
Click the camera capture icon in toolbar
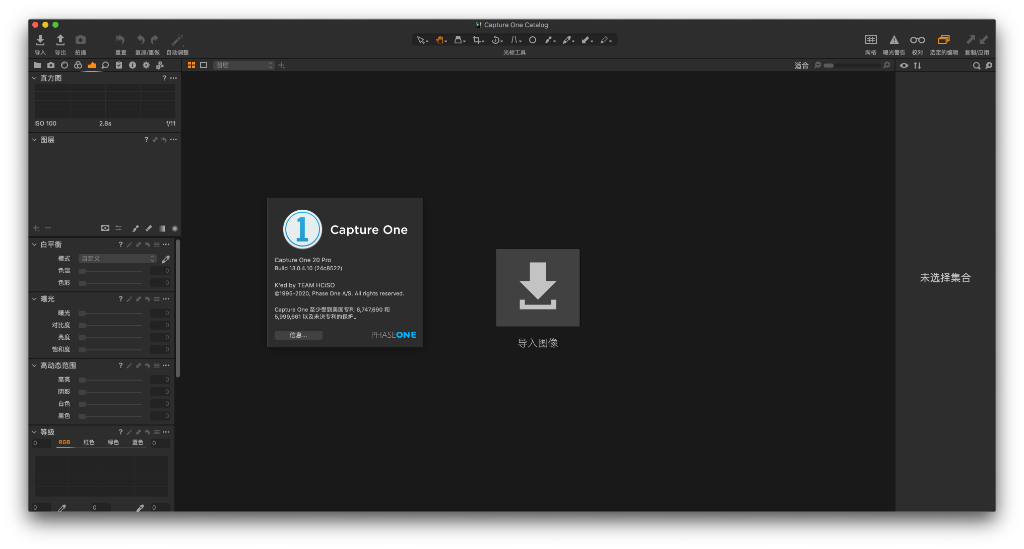(80, 40)
